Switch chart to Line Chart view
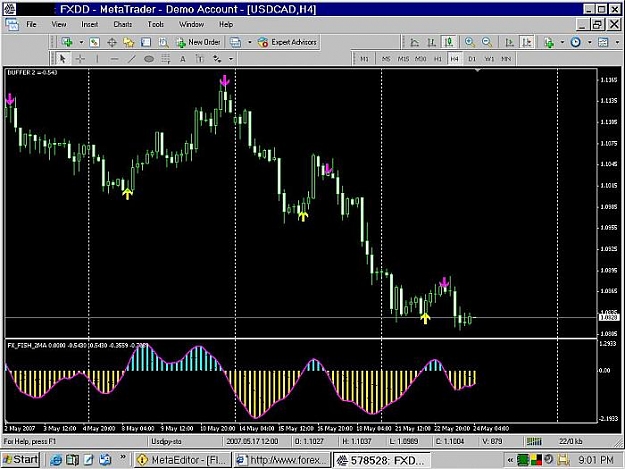 point(415,42)
